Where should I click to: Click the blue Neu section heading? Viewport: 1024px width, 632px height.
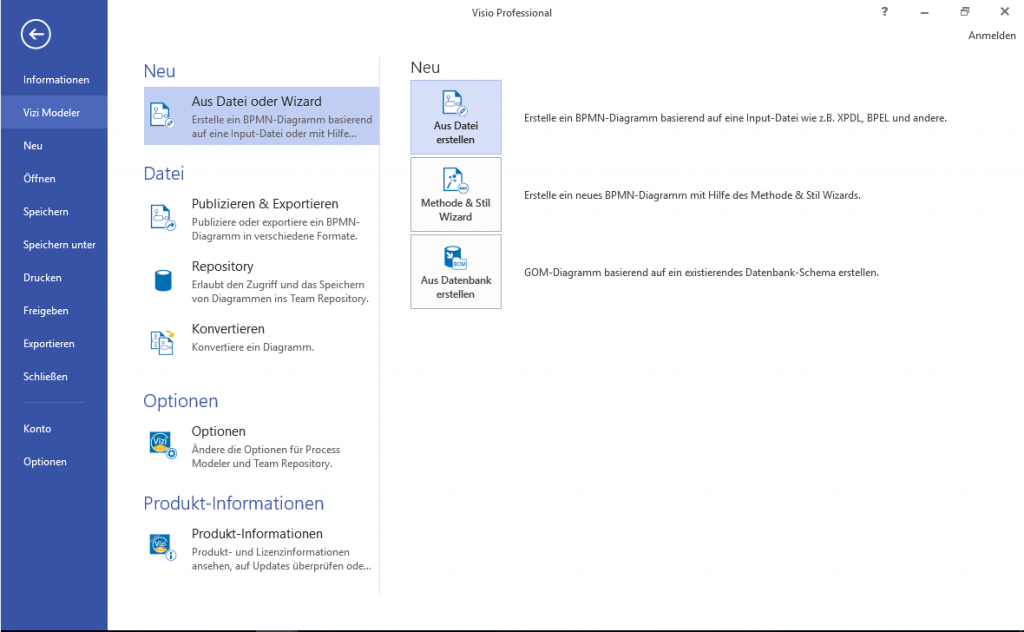pos(159,71)
